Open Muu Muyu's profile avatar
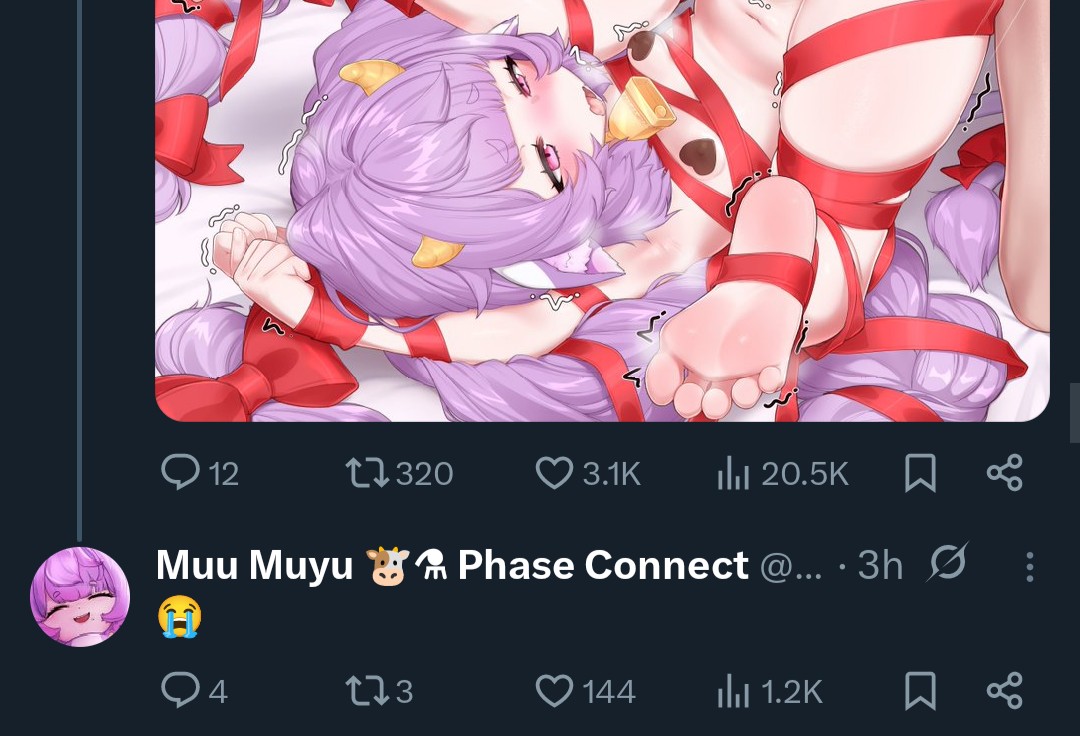 [80, 597]
